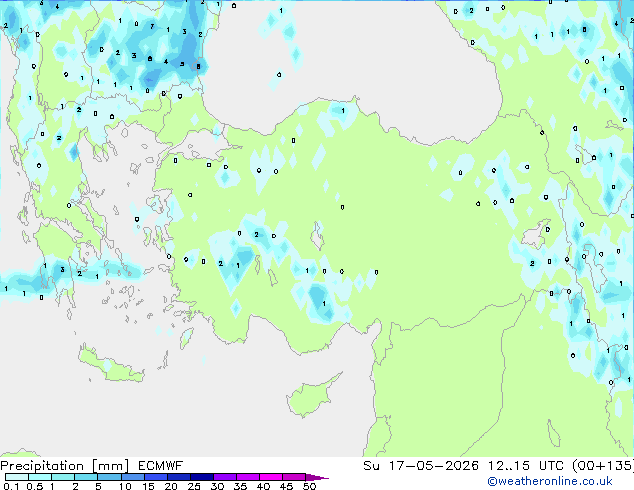Click the forecast date and time text
The image size is (634, 490).
coord(498,466)
